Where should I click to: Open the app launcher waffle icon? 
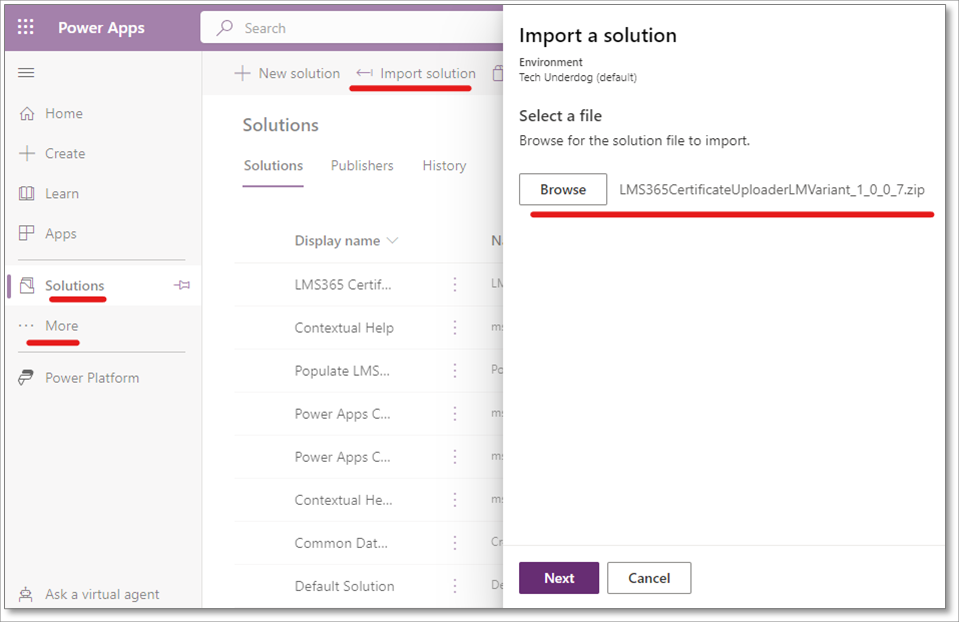click(26, 27)
